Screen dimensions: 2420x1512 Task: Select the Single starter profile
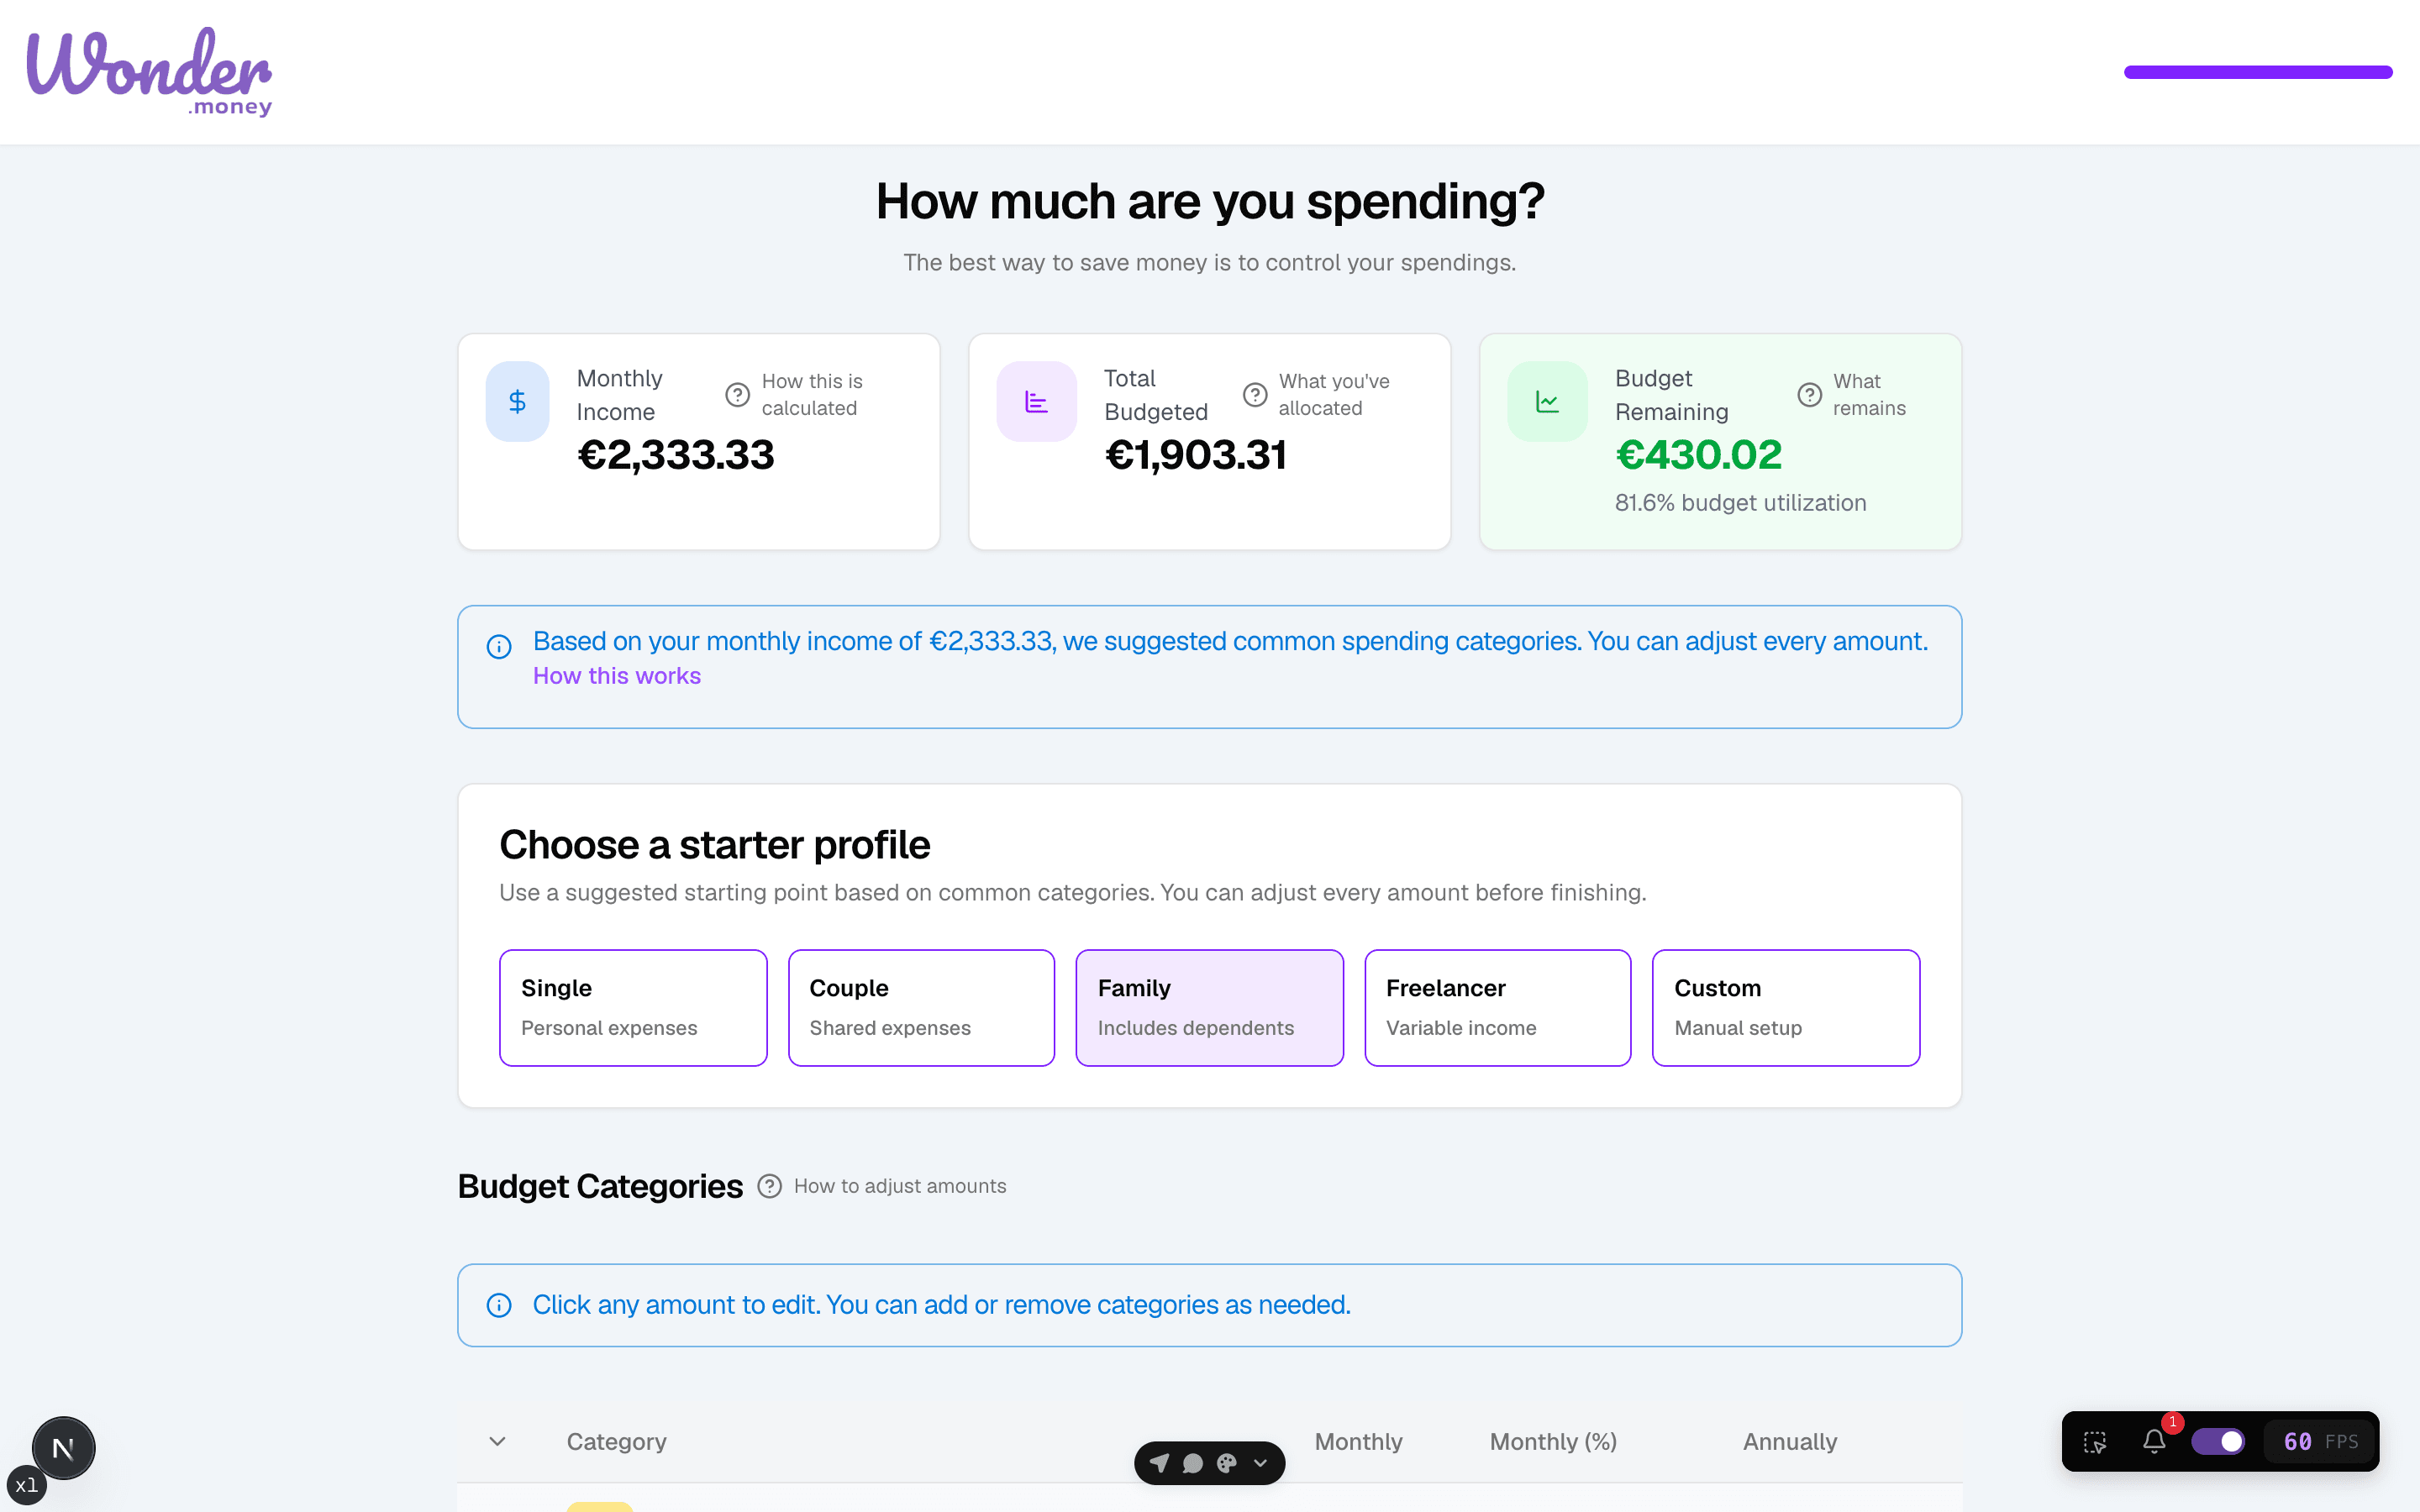pyautogui.click(x=633, y=1008)
